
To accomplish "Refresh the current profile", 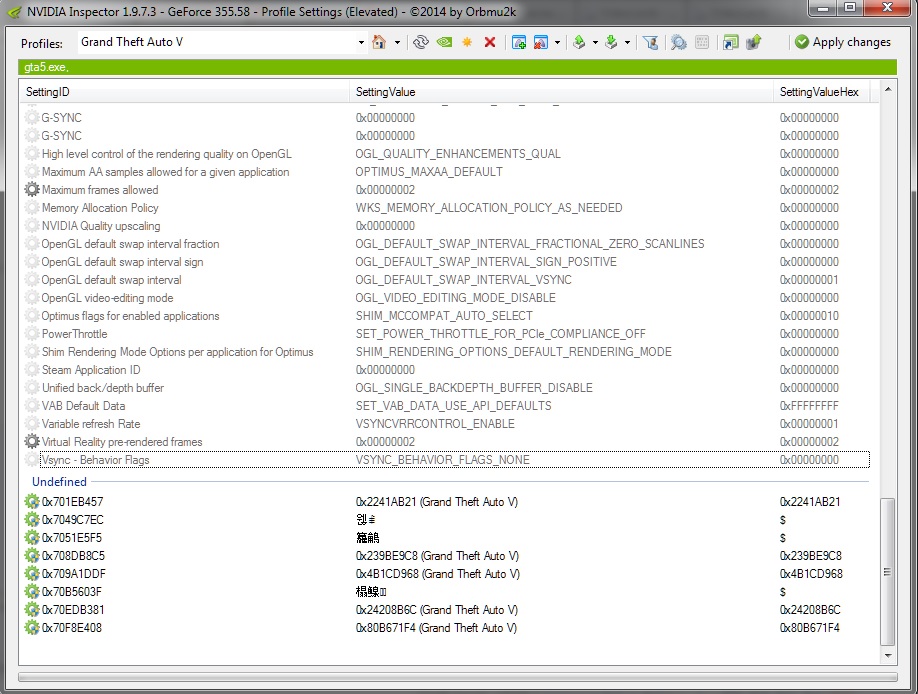I will pos(420,42).
